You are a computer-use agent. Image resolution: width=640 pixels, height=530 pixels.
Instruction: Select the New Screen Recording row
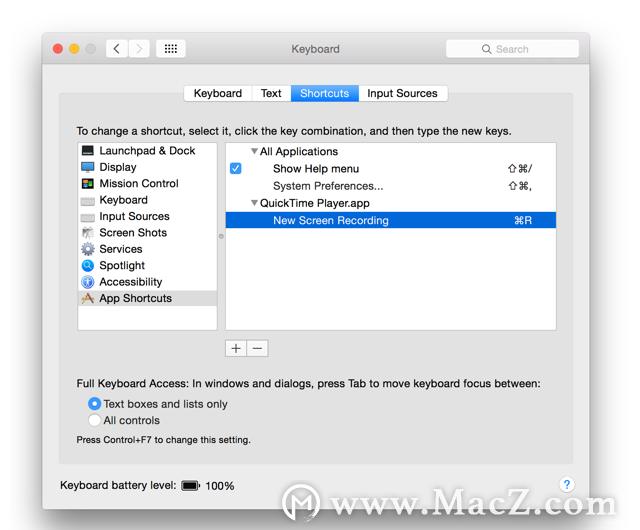[391, 220]
